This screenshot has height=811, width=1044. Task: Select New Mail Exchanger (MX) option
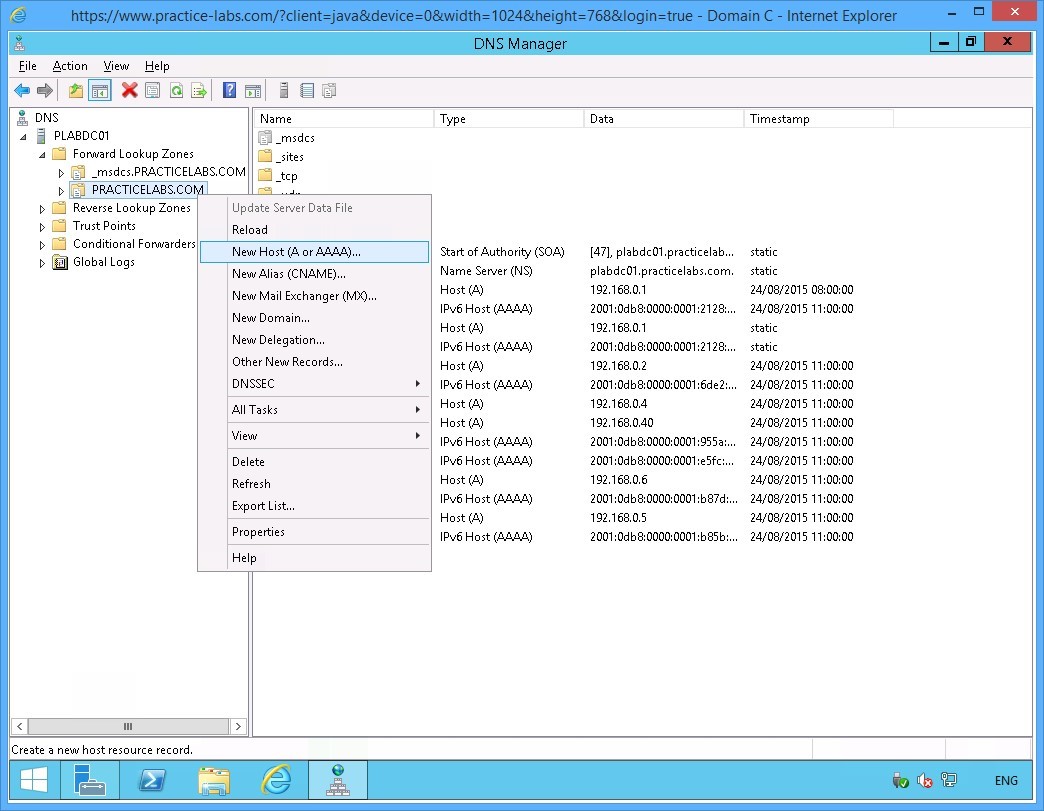coord(304,296)
